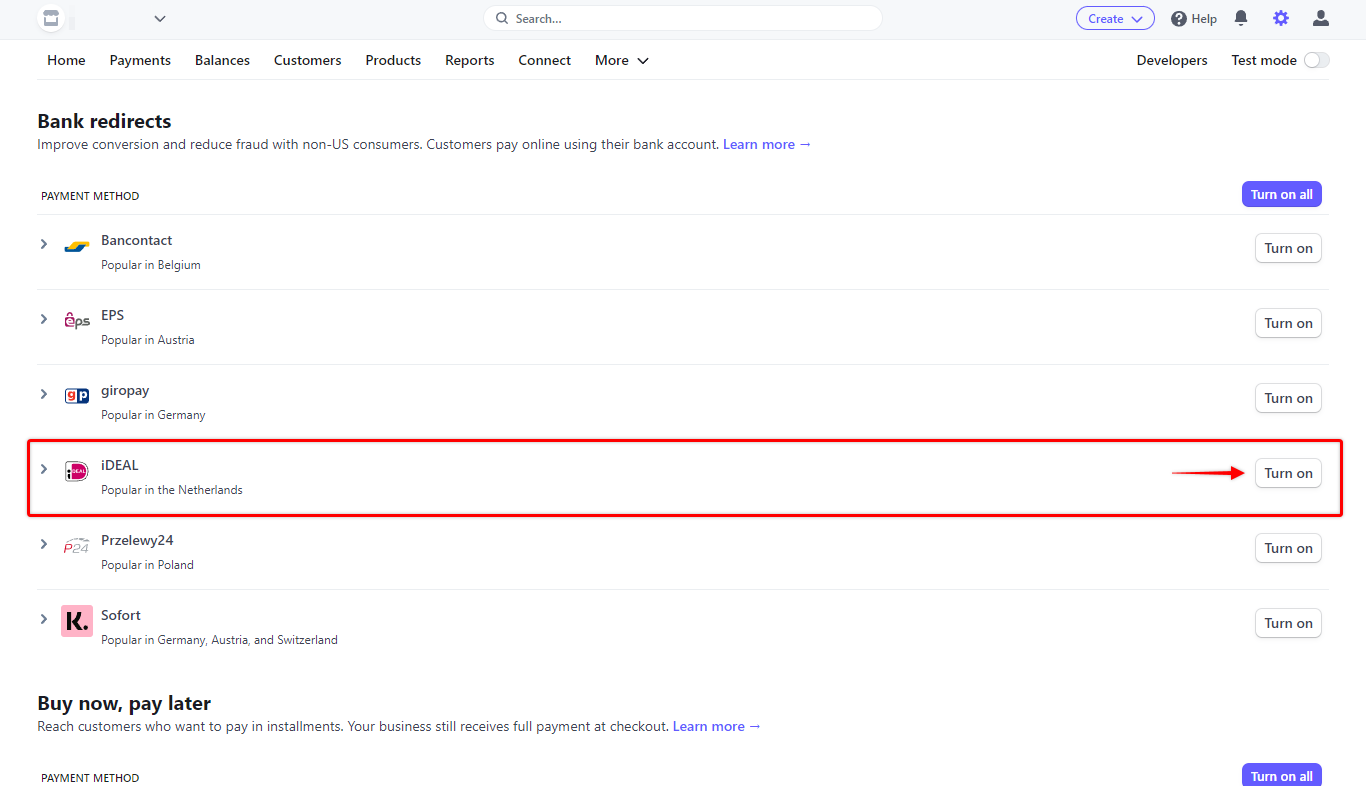The image size is (1366, 786).
Task: Click the Przelewy24 logo
Action: click(x=77, y=546)
